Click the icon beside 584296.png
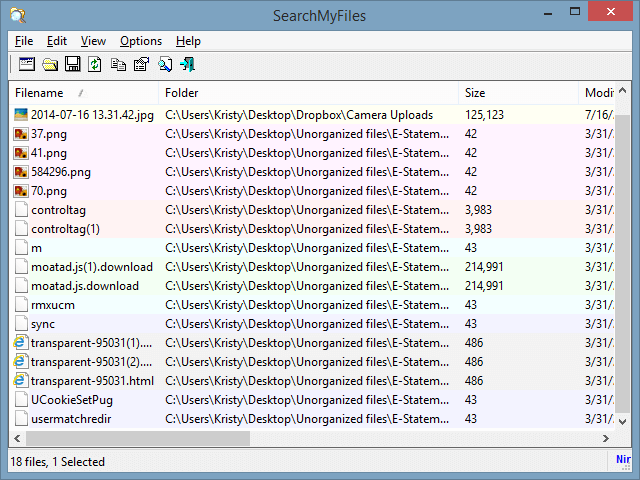 (x=21, y=172)
